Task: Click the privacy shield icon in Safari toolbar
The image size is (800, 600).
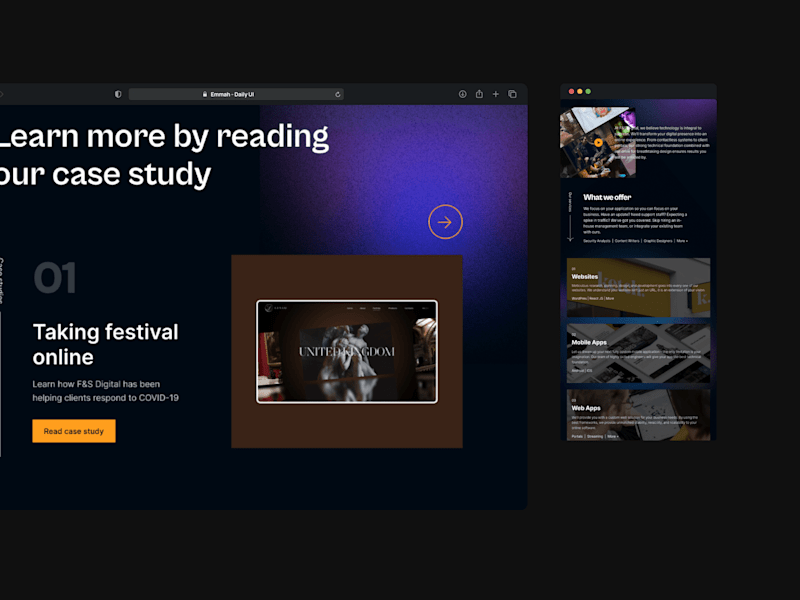Action: [118, 94]
